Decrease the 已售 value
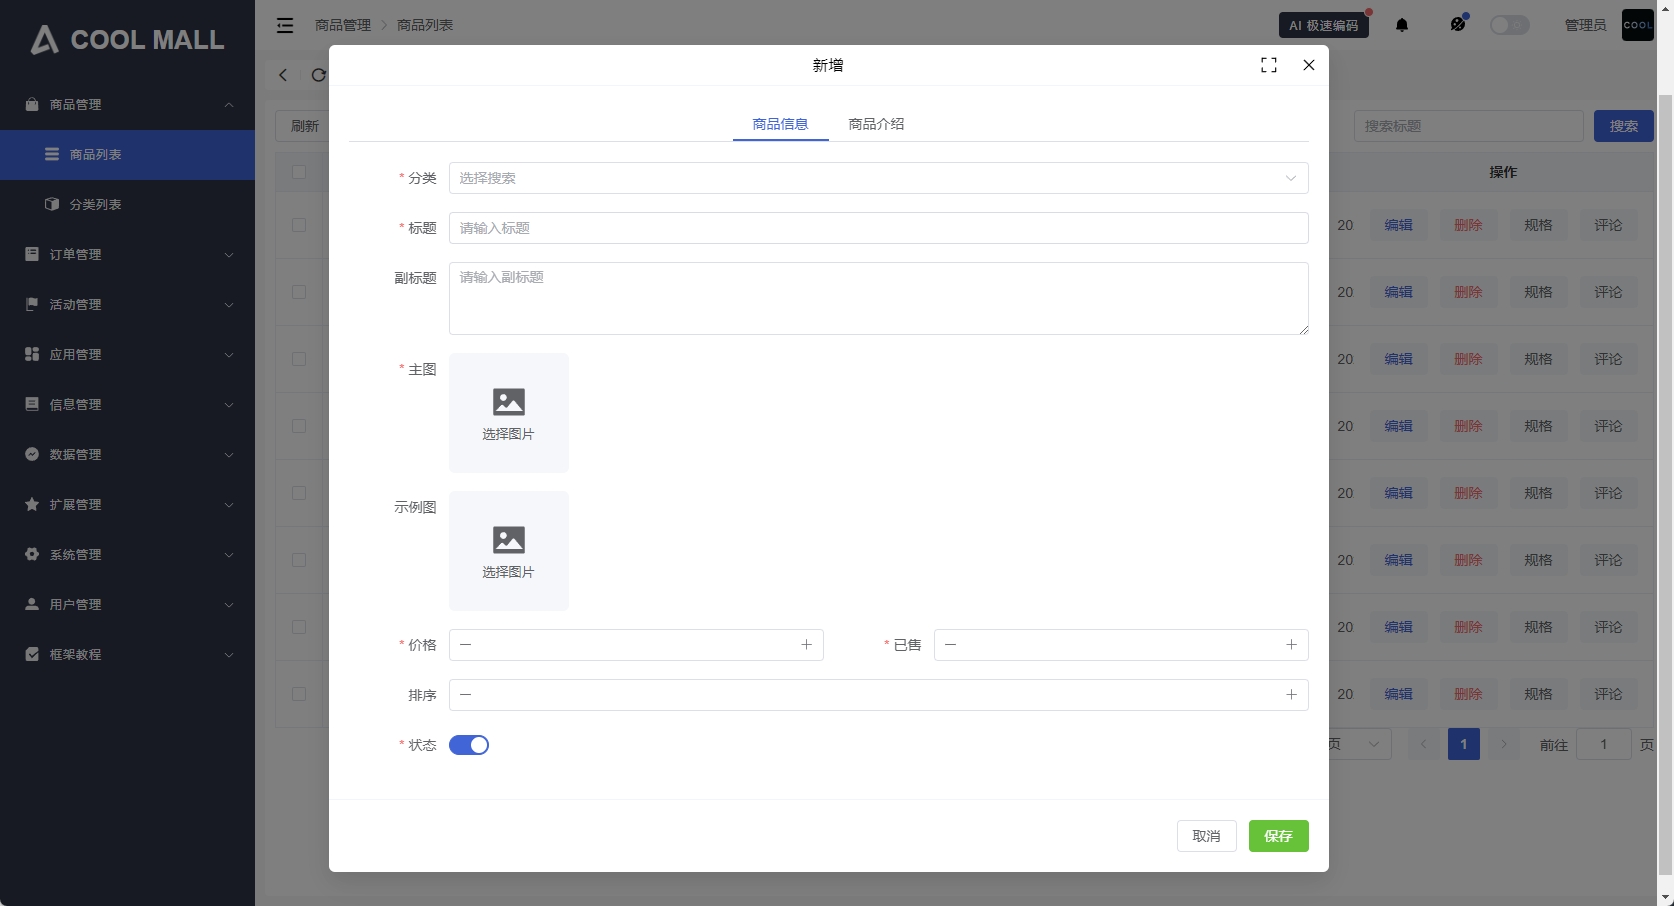1674x906 pixels. [x=951, y=645]
